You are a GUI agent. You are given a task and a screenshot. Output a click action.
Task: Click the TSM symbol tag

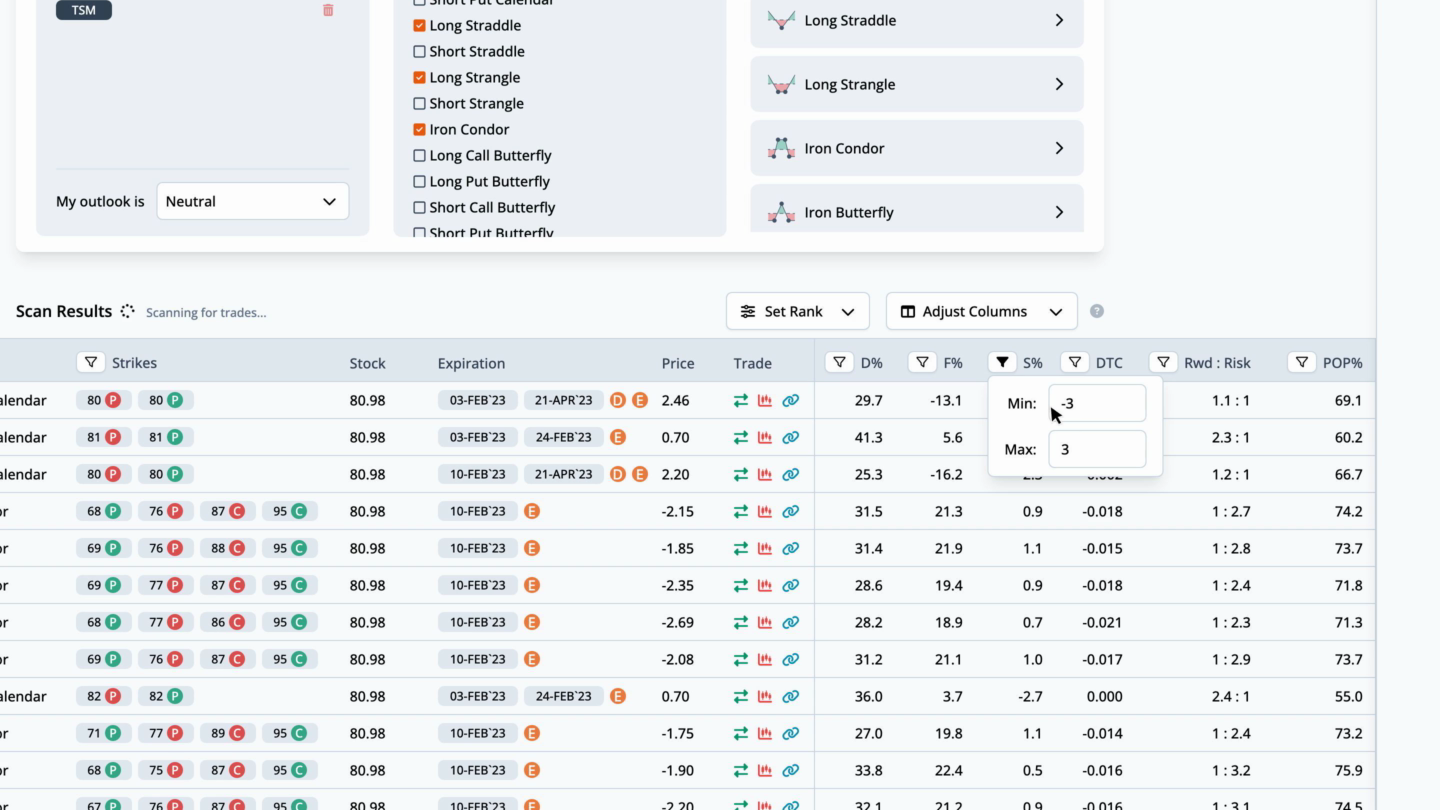pyautogui.click(x=83, y=10)
